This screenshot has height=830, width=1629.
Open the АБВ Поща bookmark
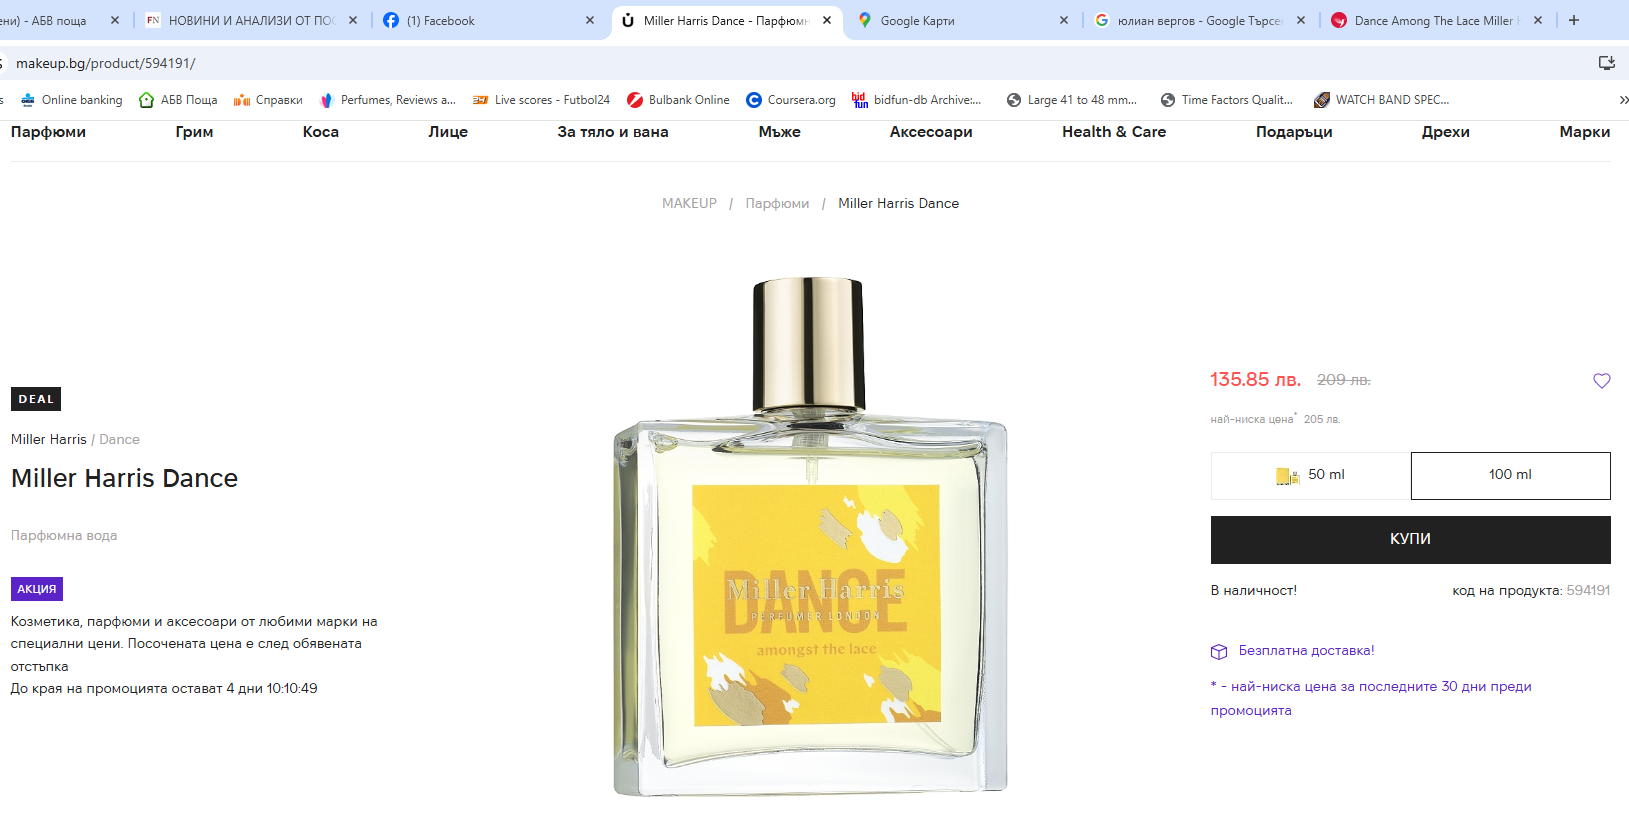[x=178, y=100]
